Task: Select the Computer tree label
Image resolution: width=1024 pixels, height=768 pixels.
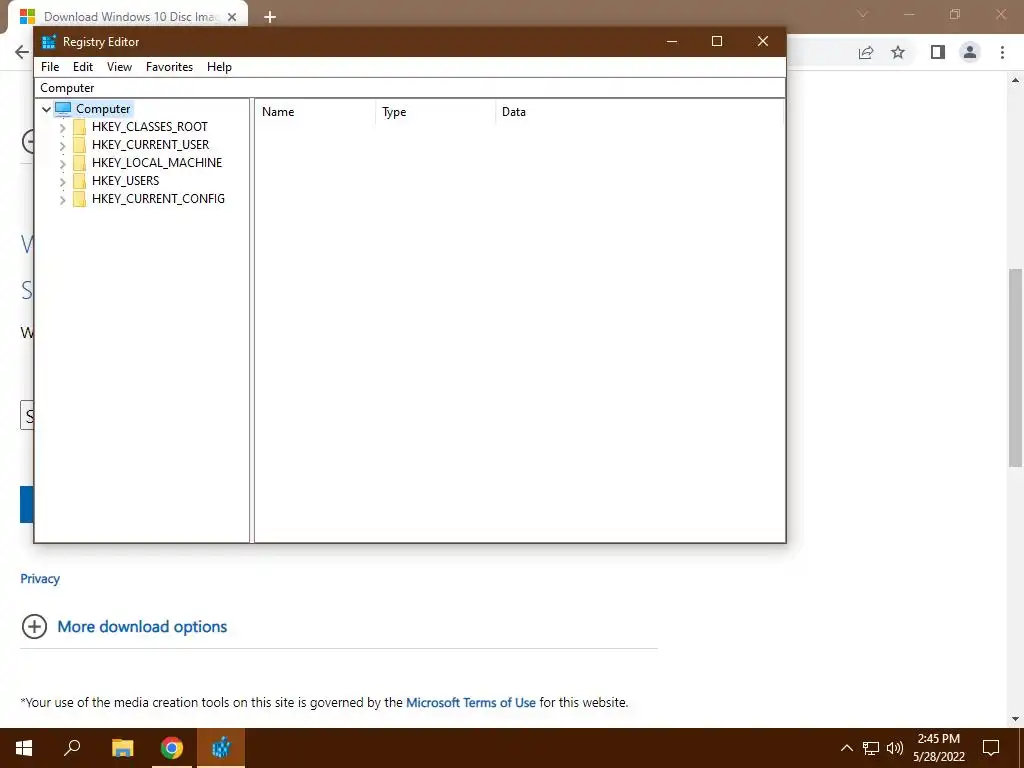Action: click(x=103, y=109)
